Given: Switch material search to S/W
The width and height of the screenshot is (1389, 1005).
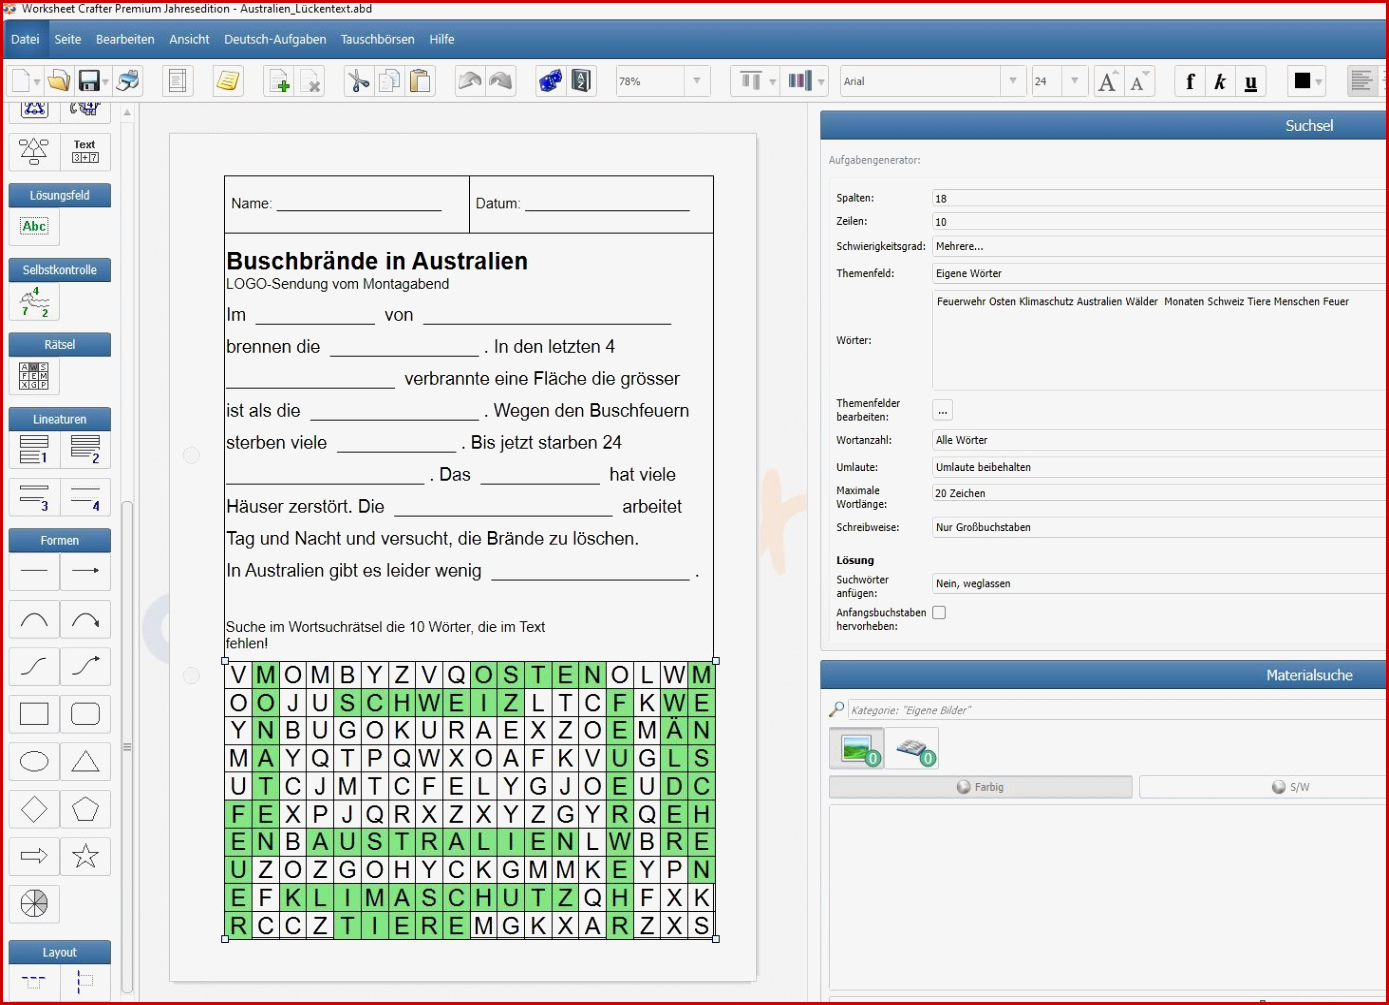Looking at the screenshot, I should click(x=1264, y=787).
